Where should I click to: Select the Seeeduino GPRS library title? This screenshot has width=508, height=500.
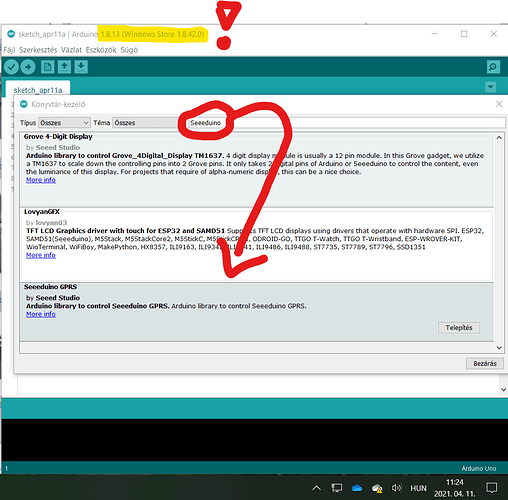coord(50,287)
